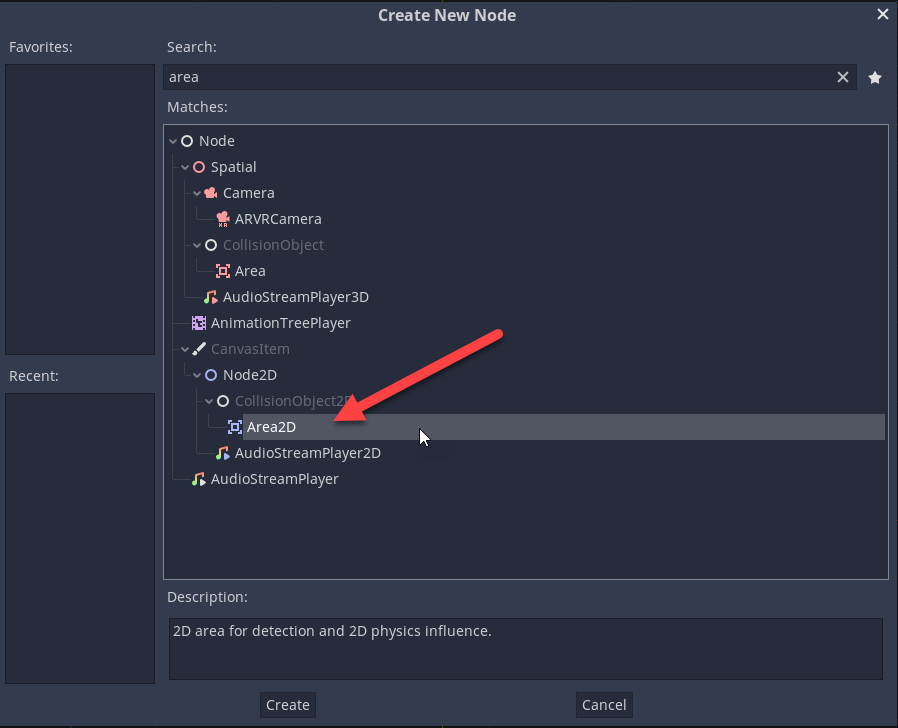Image resolution: width=898 pixels, height=728 pixels.
Task: Collapse the Spatial branch arrow
Action: pos(185,168)
